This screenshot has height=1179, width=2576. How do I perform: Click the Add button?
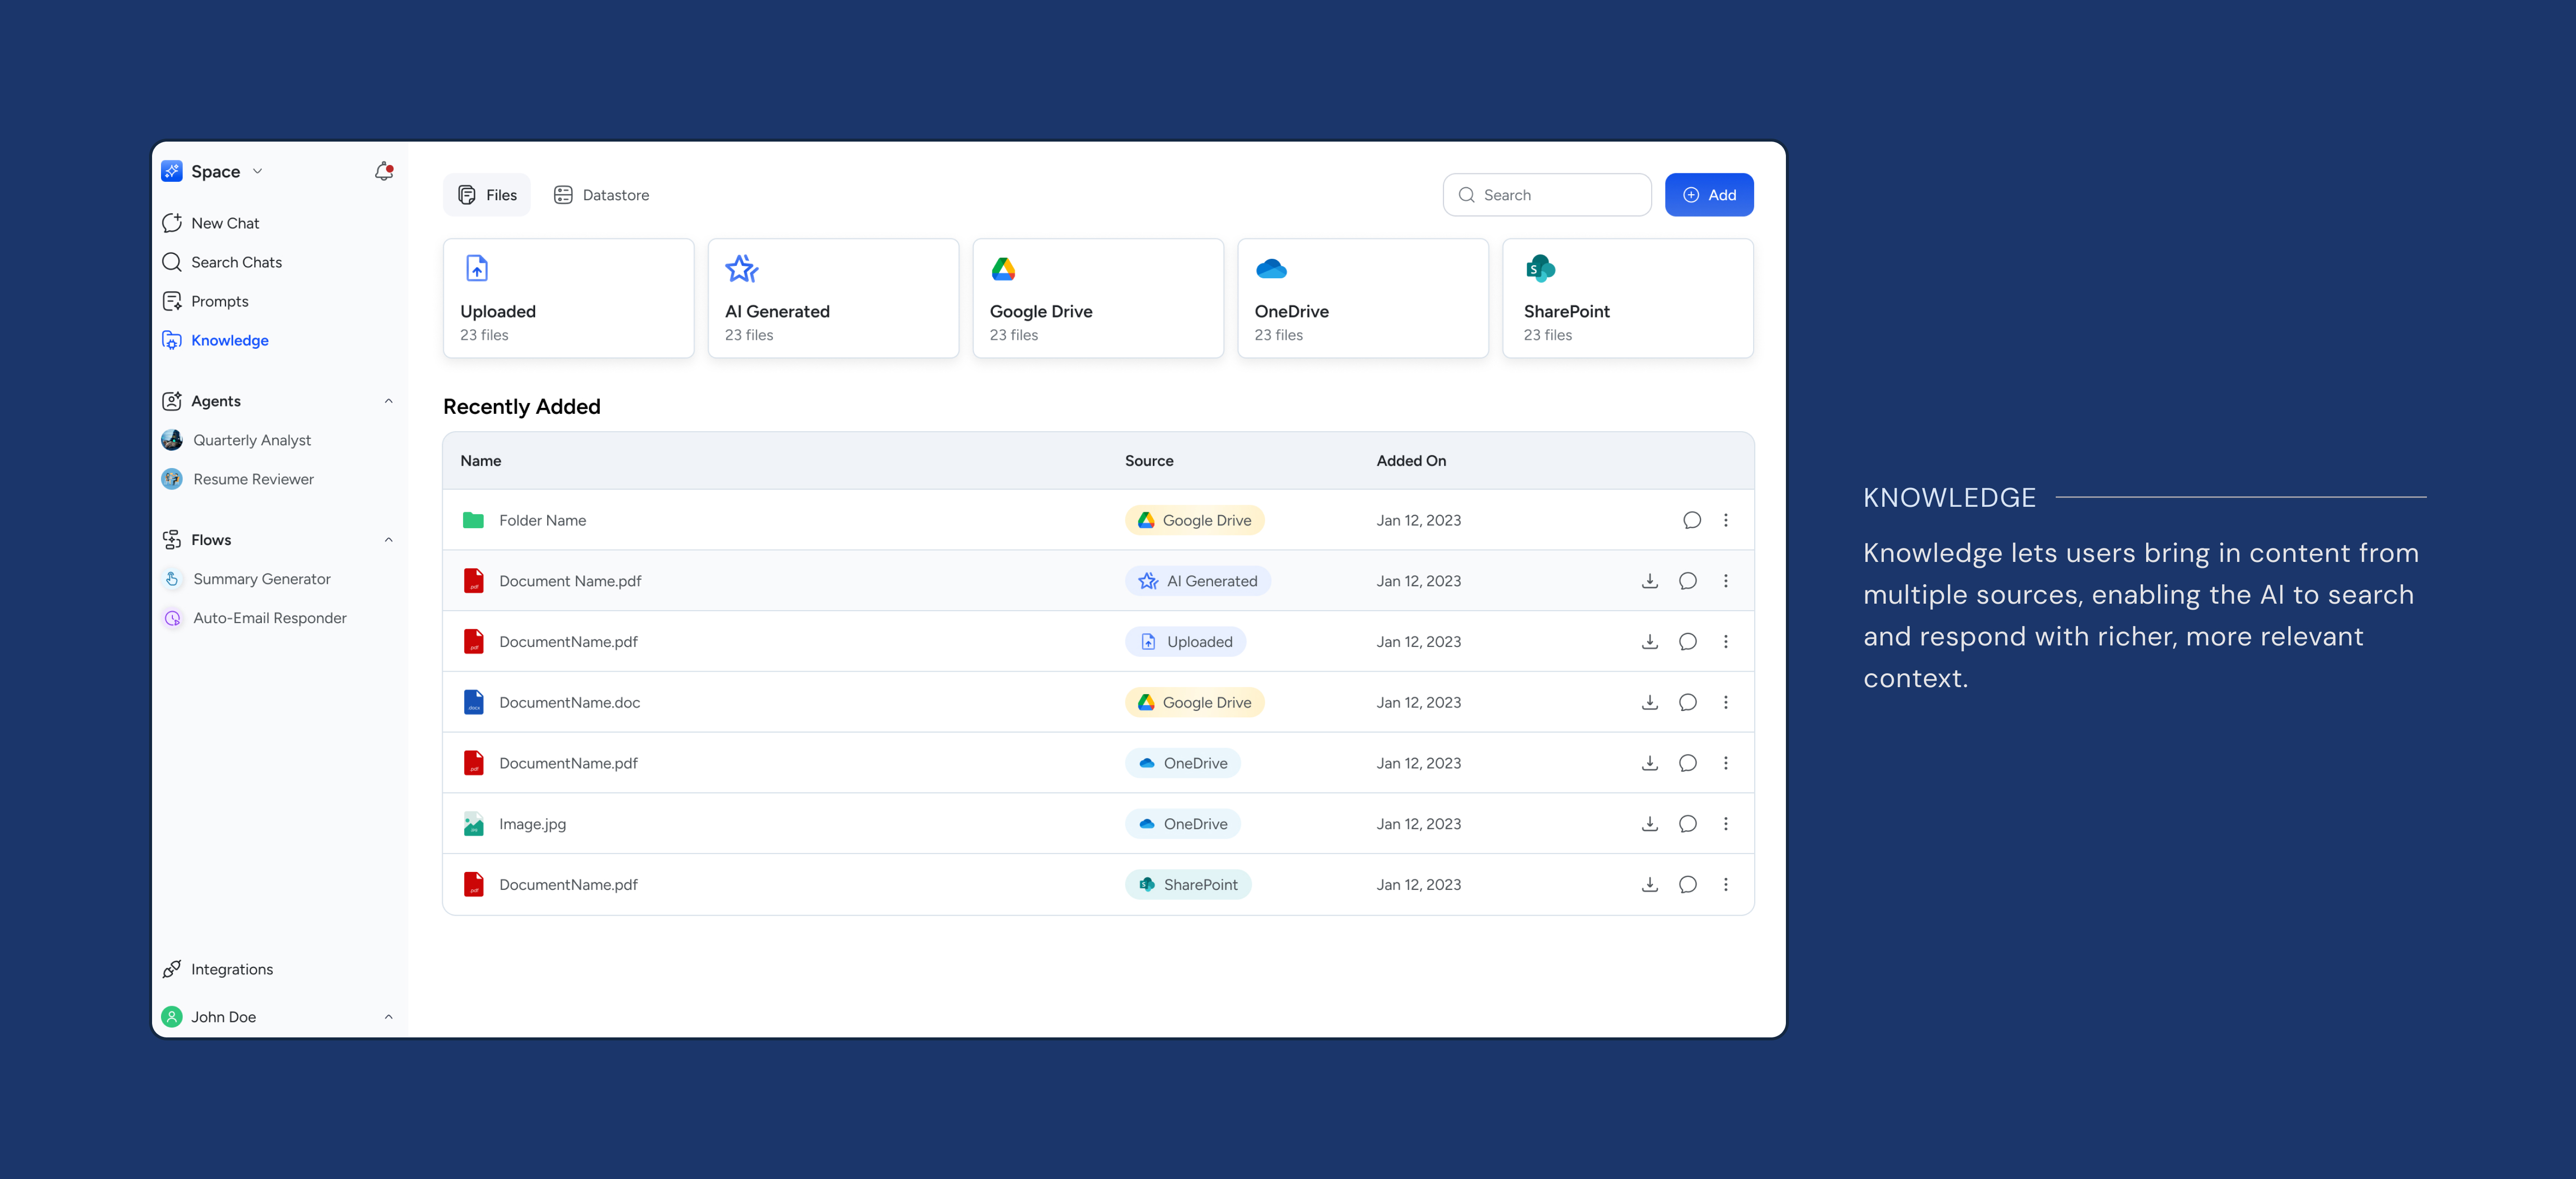tap(1709, 194)
